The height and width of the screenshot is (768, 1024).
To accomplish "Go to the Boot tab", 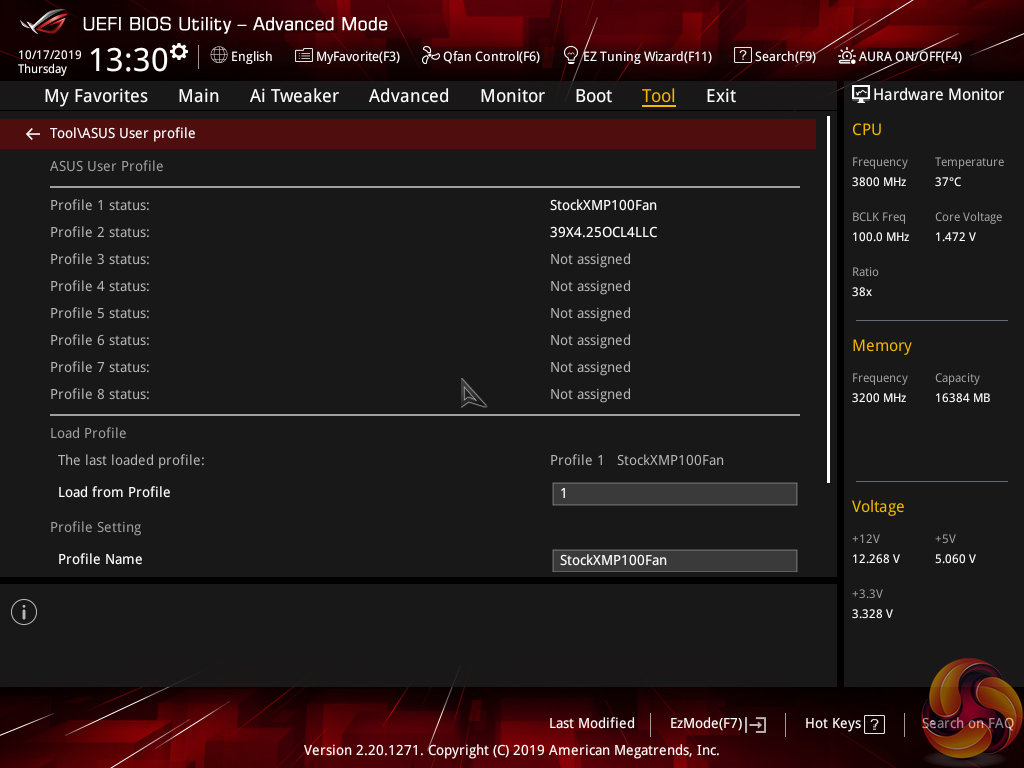I will point(594,96).
